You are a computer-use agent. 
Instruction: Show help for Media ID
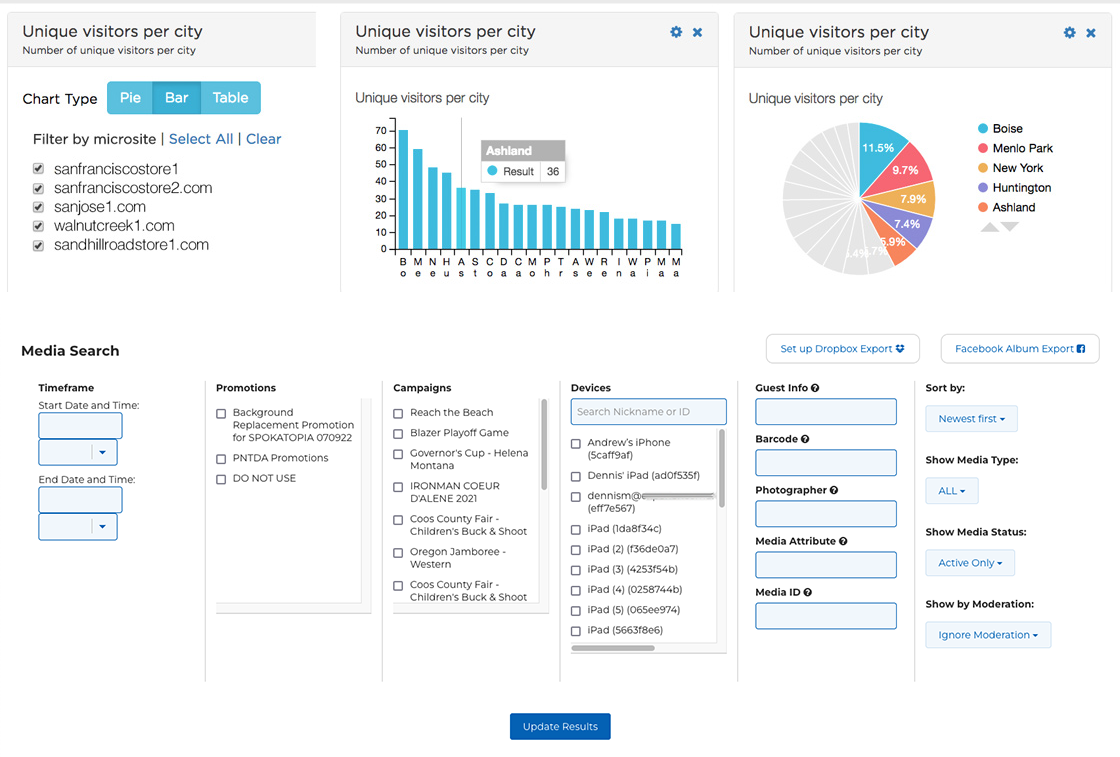pyautogui.click(x=808, y=592)
